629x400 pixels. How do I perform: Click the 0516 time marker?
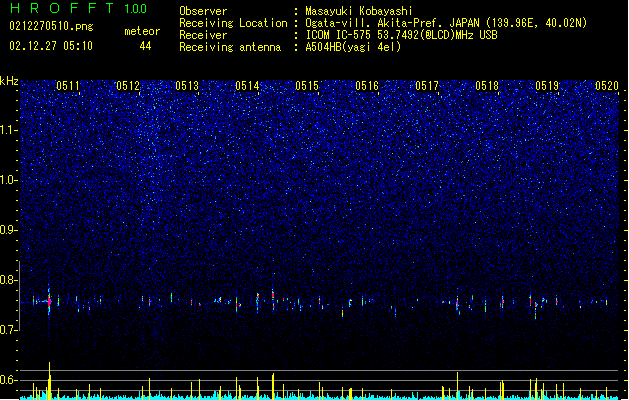367,85
